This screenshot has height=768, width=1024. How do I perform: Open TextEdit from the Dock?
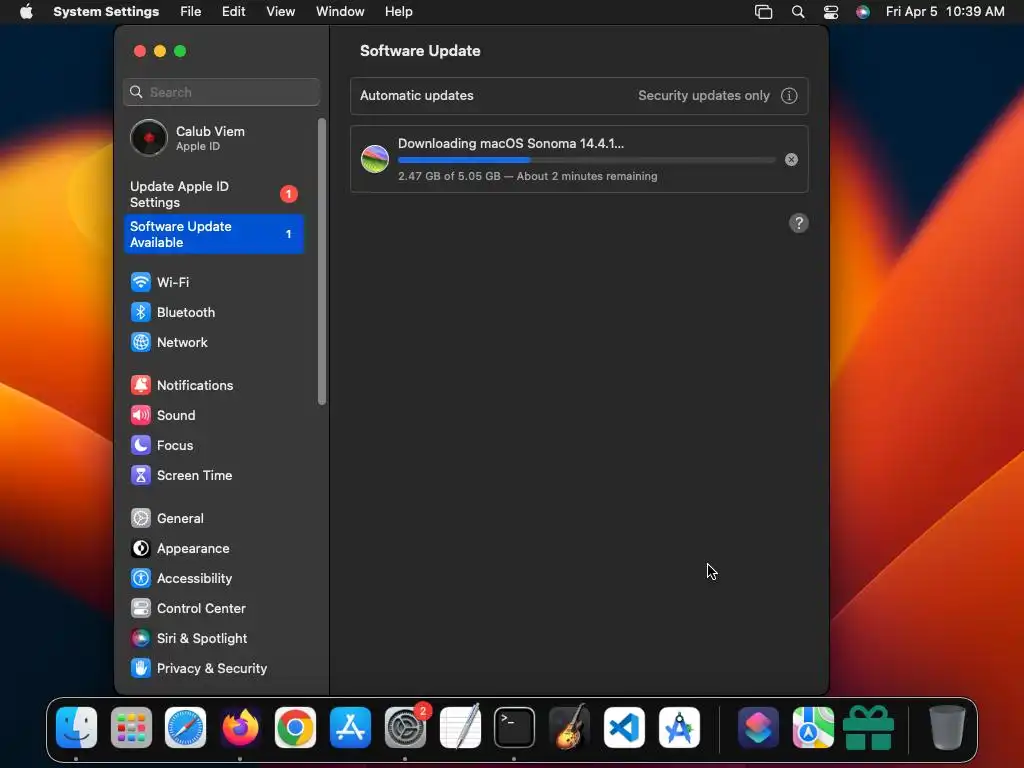coord(460,727)
